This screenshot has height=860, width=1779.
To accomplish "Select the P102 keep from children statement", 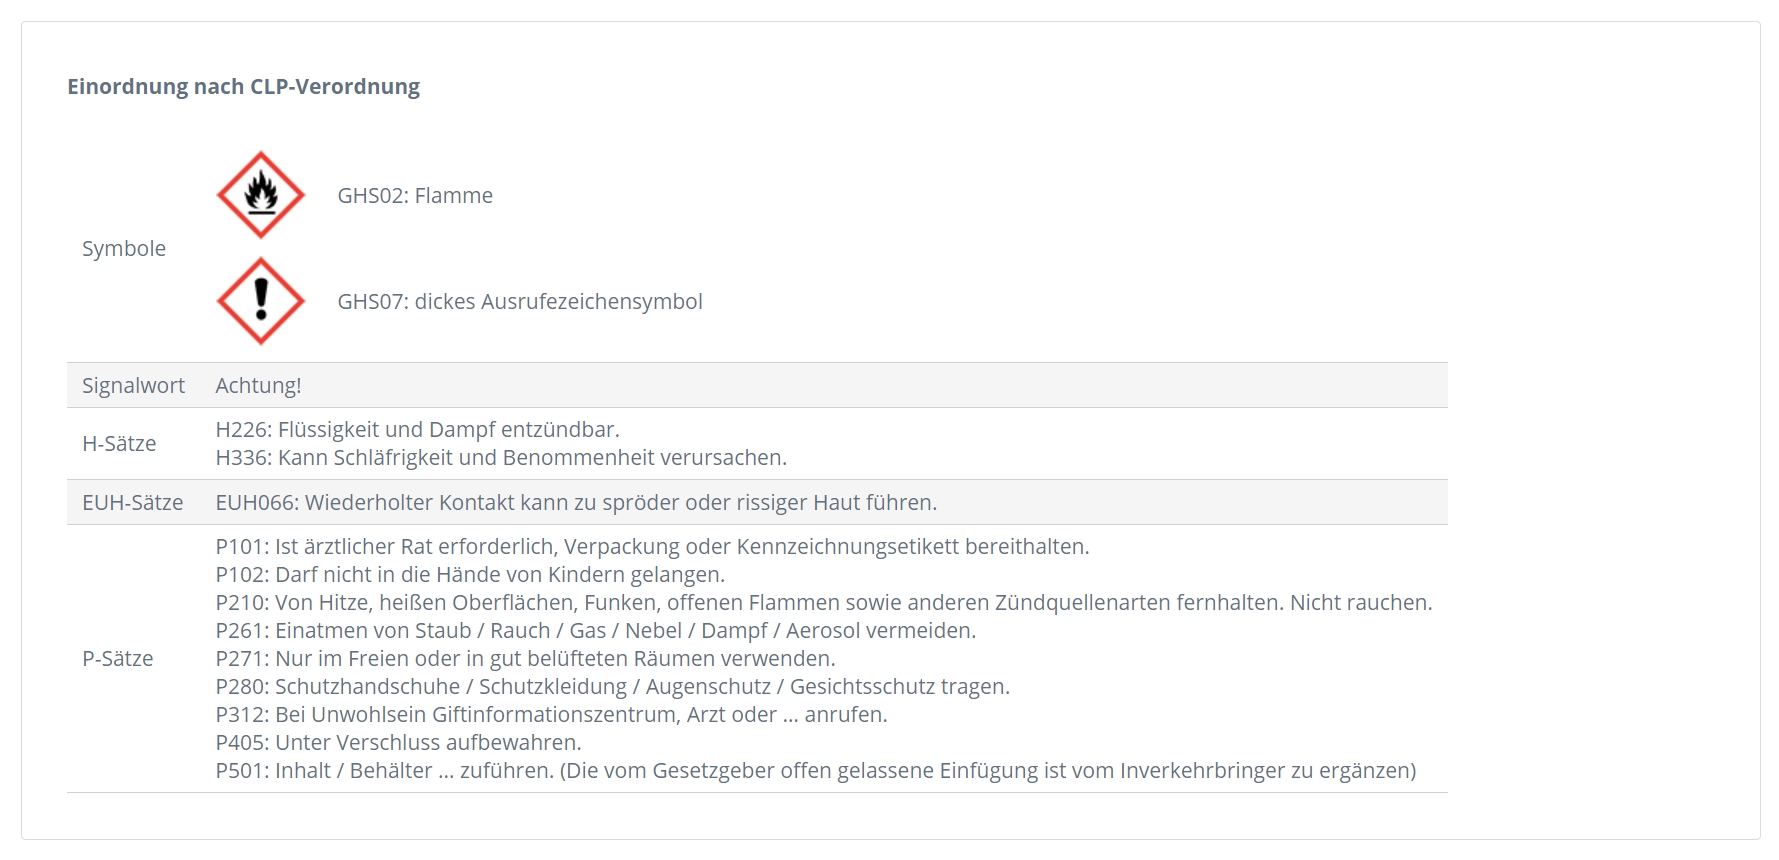I will [x=470, y=575].
